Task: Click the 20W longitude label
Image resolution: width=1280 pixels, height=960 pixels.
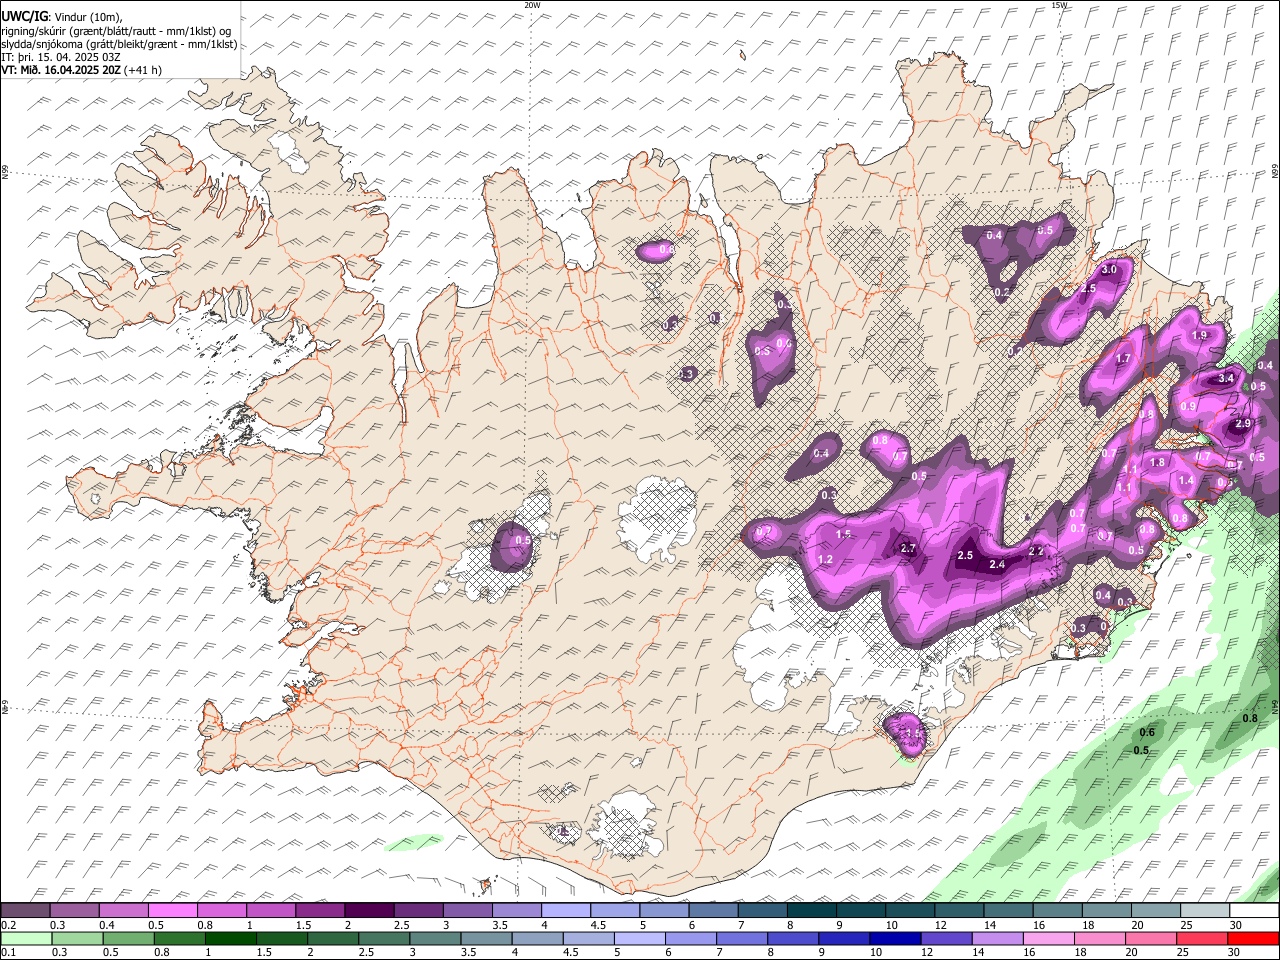Action: tap(532, 5)
